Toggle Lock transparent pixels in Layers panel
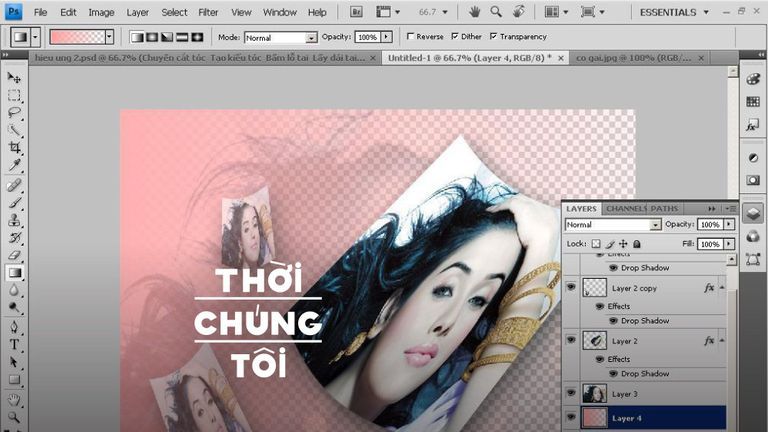 point(596,244)
